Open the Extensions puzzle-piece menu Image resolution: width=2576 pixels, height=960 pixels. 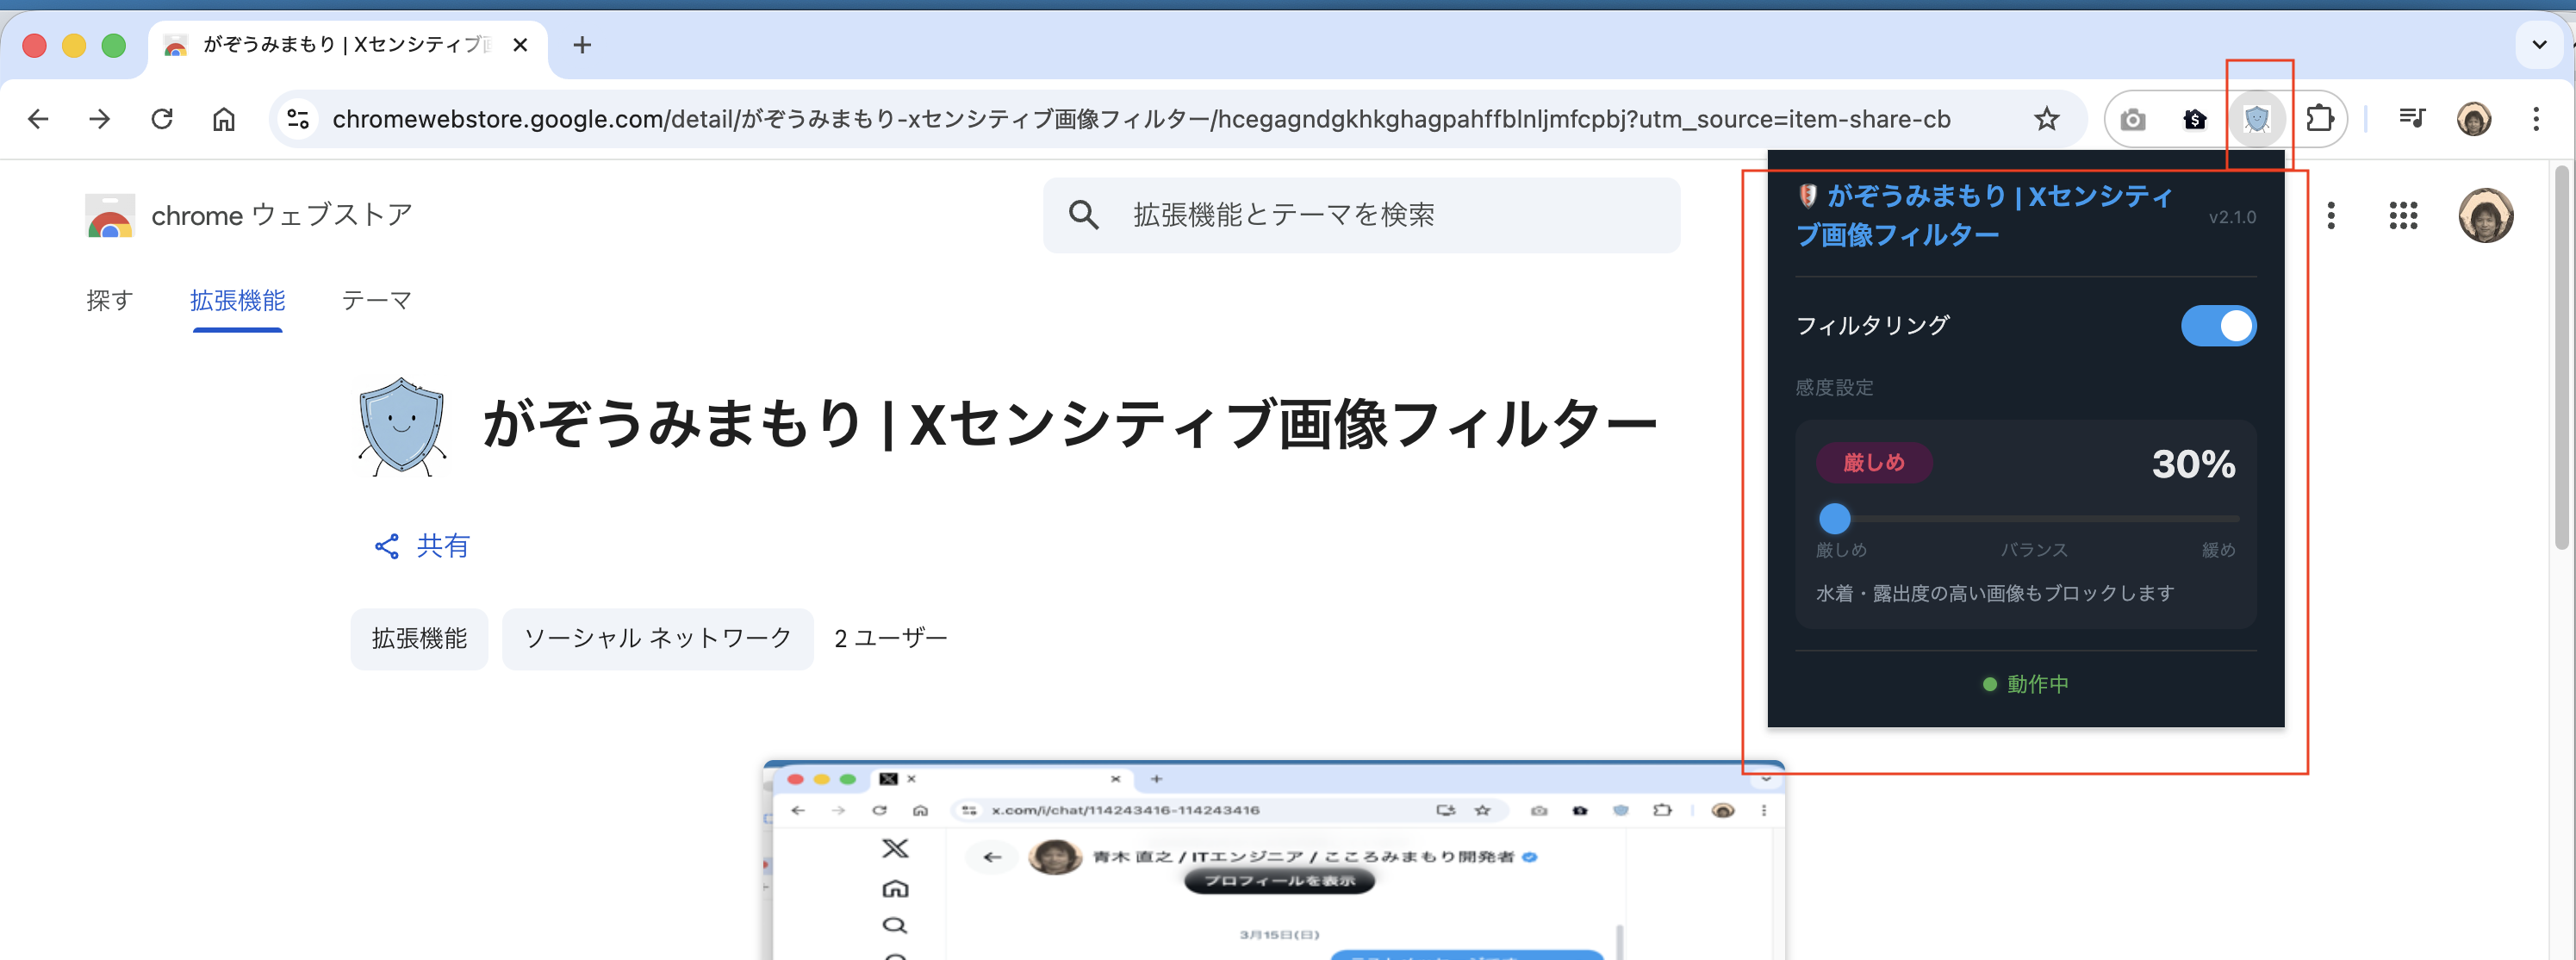[x=2321, y=119]
